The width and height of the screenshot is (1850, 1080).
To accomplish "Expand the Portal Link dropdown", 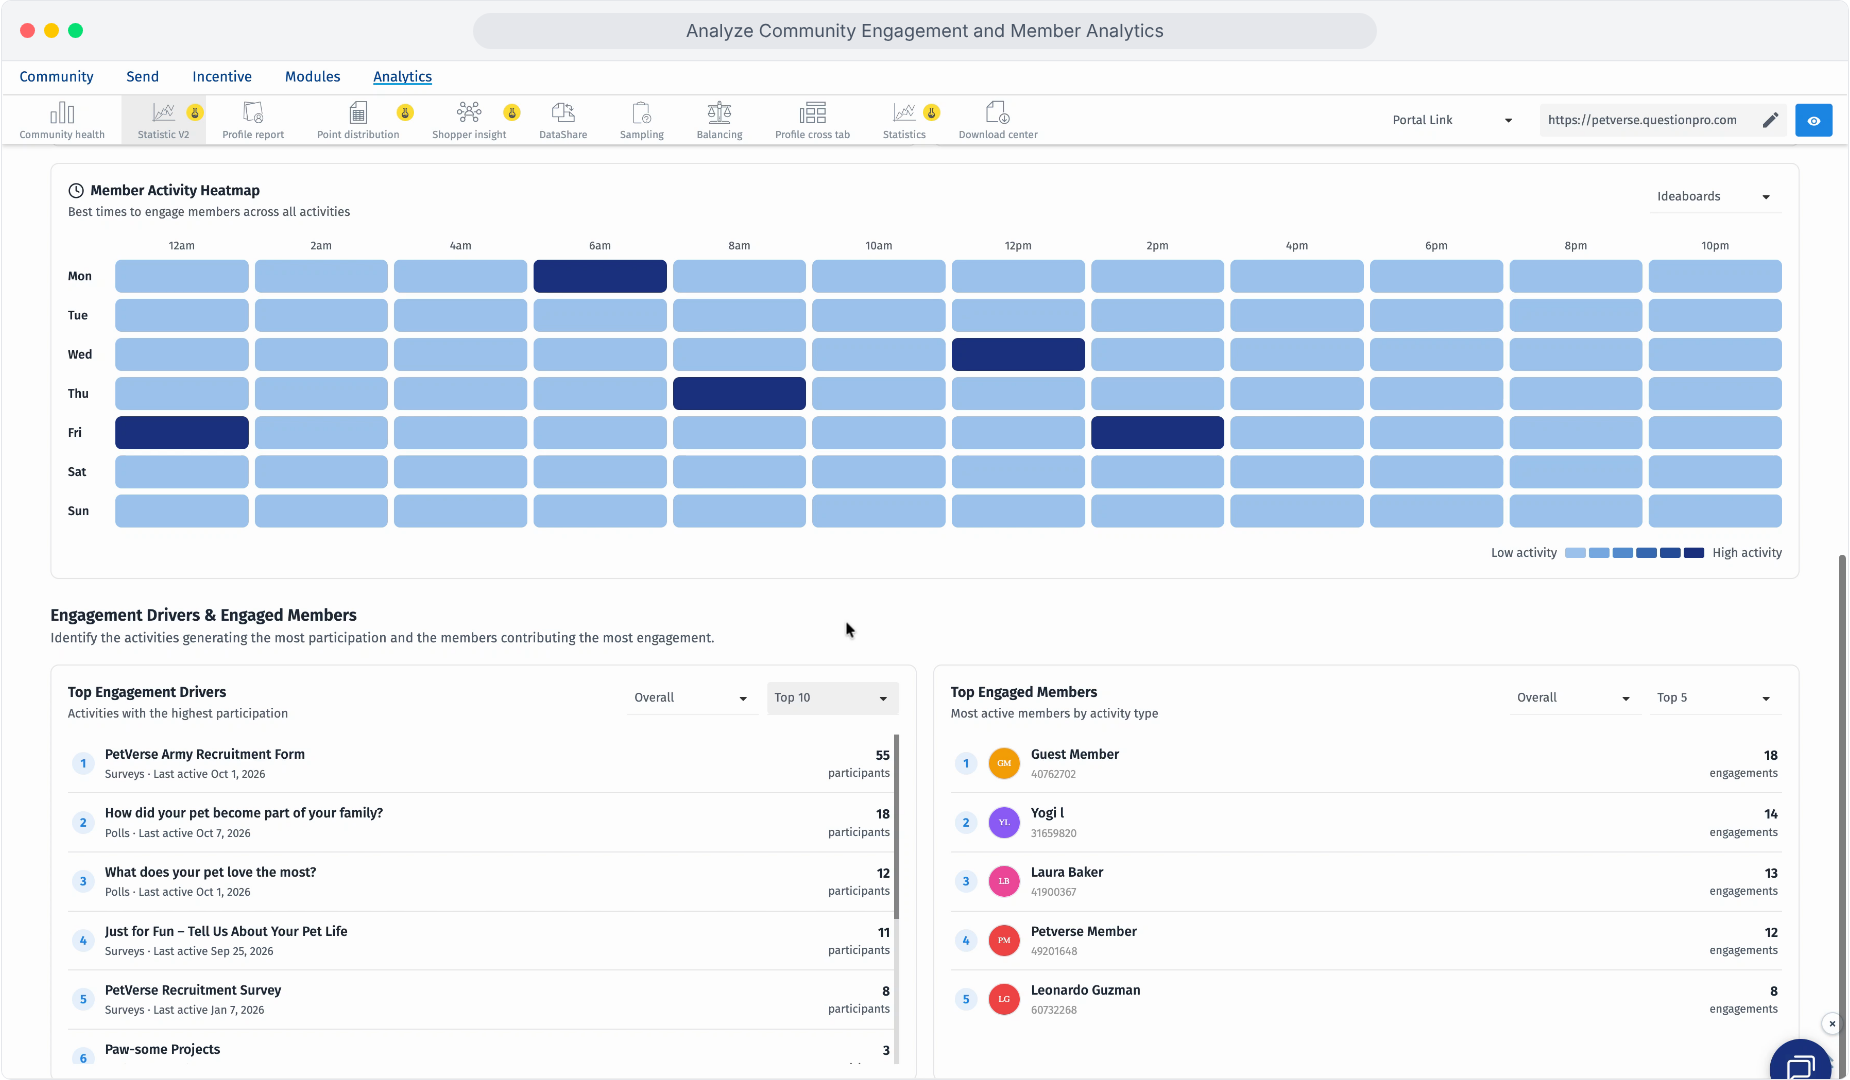I will pos(1453,120).
